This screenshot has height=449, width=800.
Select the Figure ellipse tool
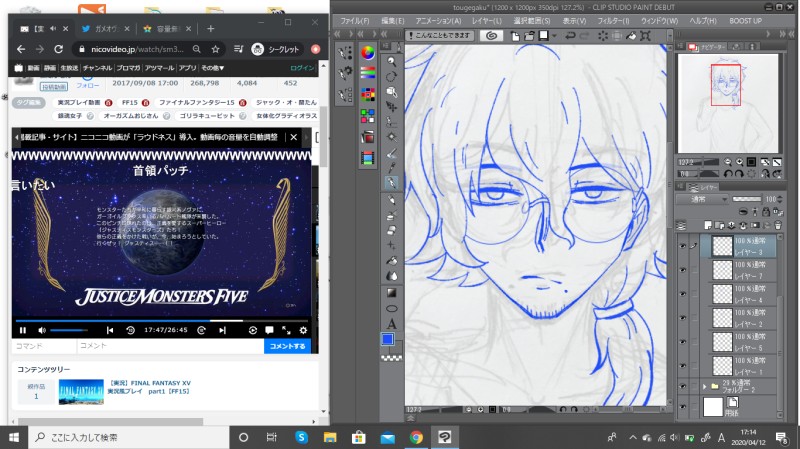click(391, 308)
